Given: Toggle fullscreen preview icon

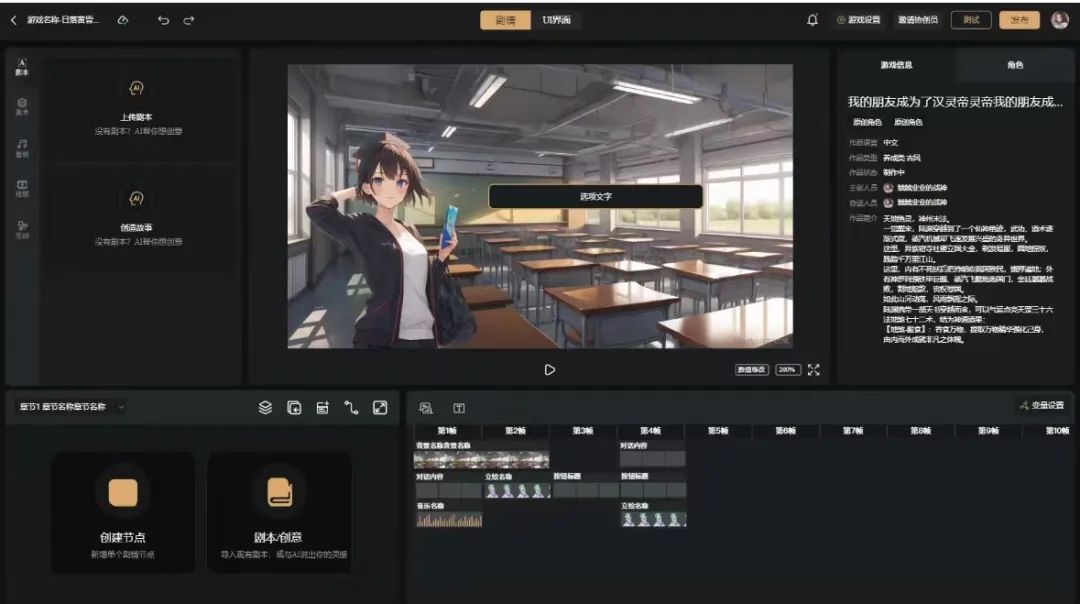Looking at the screenshot, I should [813, 370].
